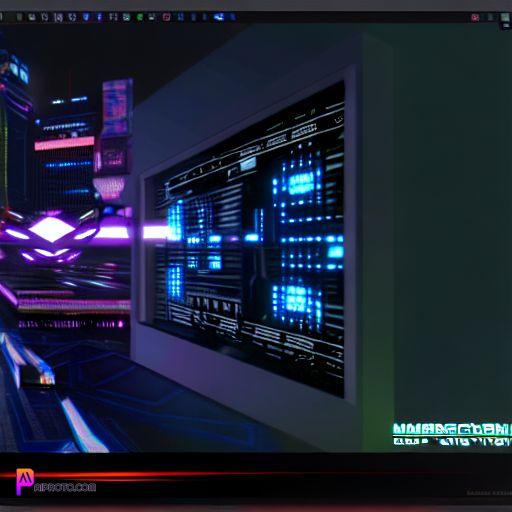The width and height of the screenshot is (512, 512).
Task: Click the blue shield icon in top toolbar
Action: click(x=86, y=17)
